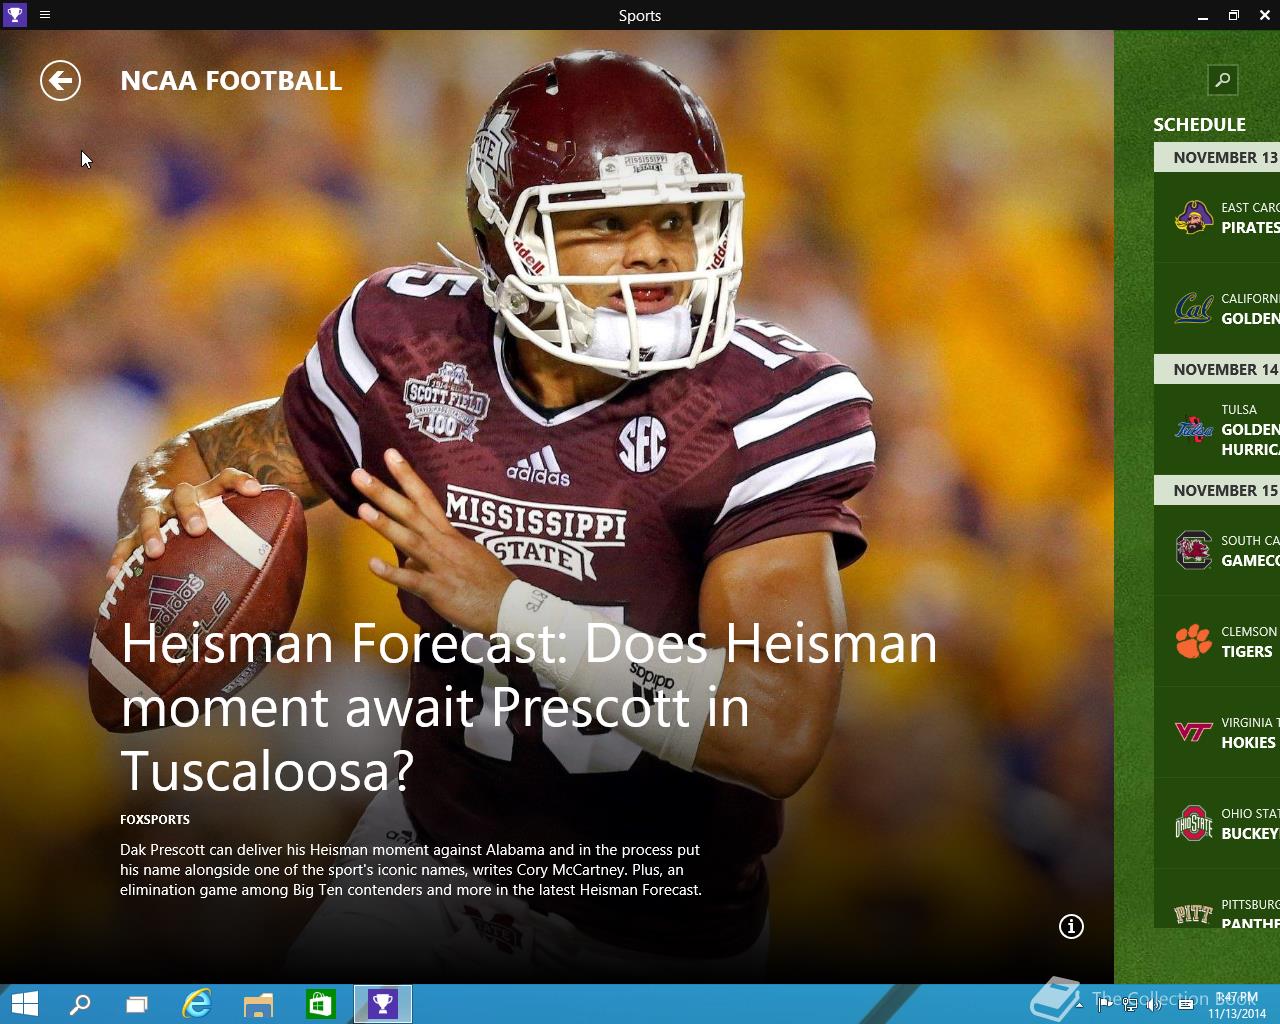The height and width of the screenshot is (1024, 1280).
Task: Select the Ohio State Buckeyes logo
Action: [x=1193, y=823]
